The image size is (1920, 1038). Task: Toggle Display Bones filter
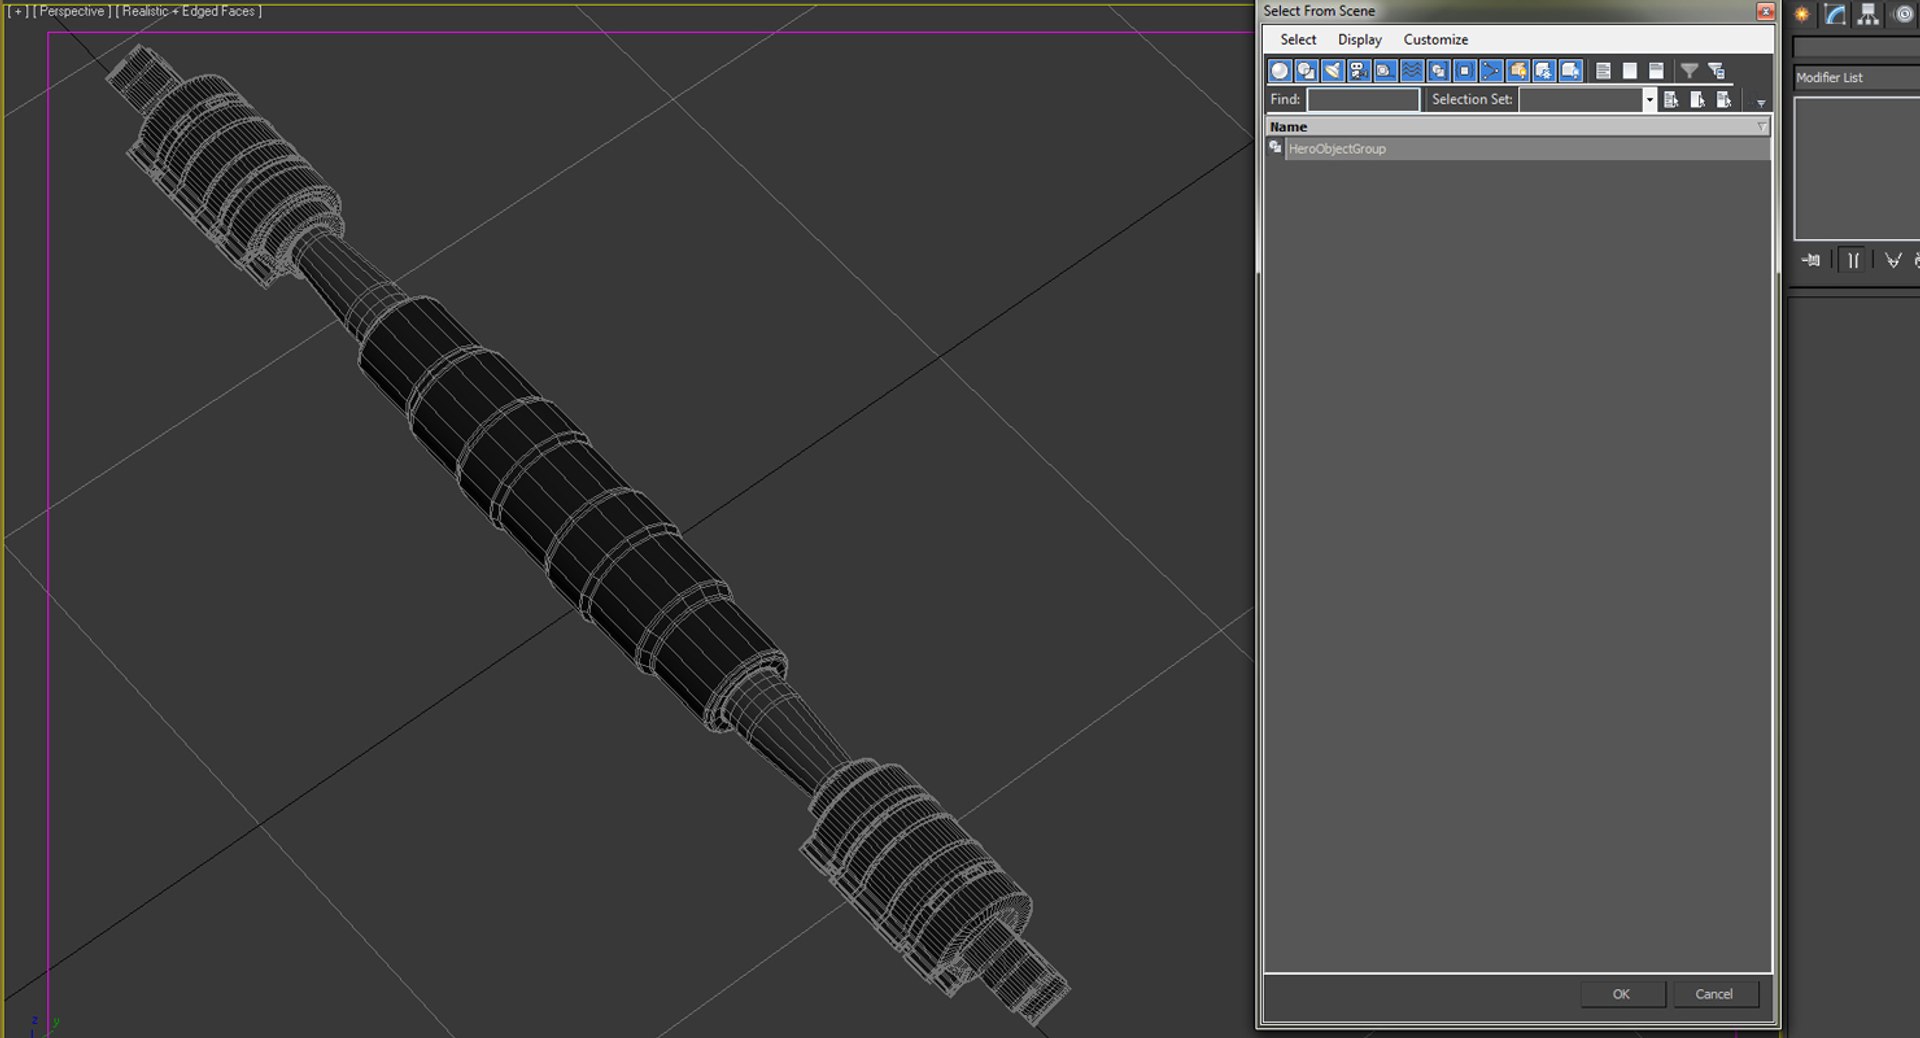click(1491, 71)
